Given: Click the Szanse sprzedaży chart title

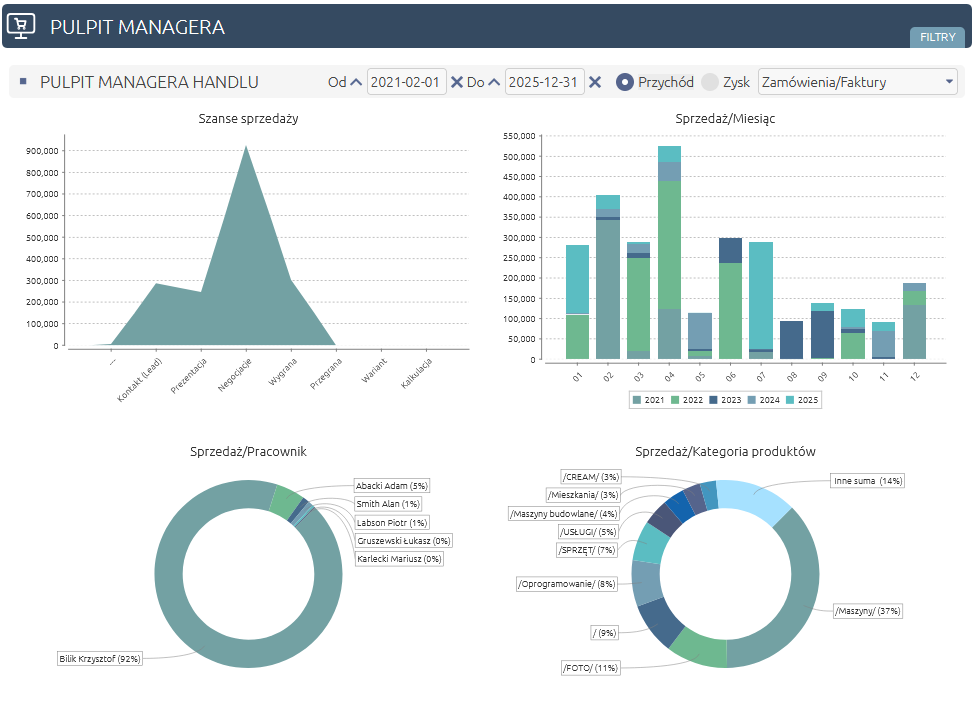Looking at the screenshot, I should coord(248,119).
